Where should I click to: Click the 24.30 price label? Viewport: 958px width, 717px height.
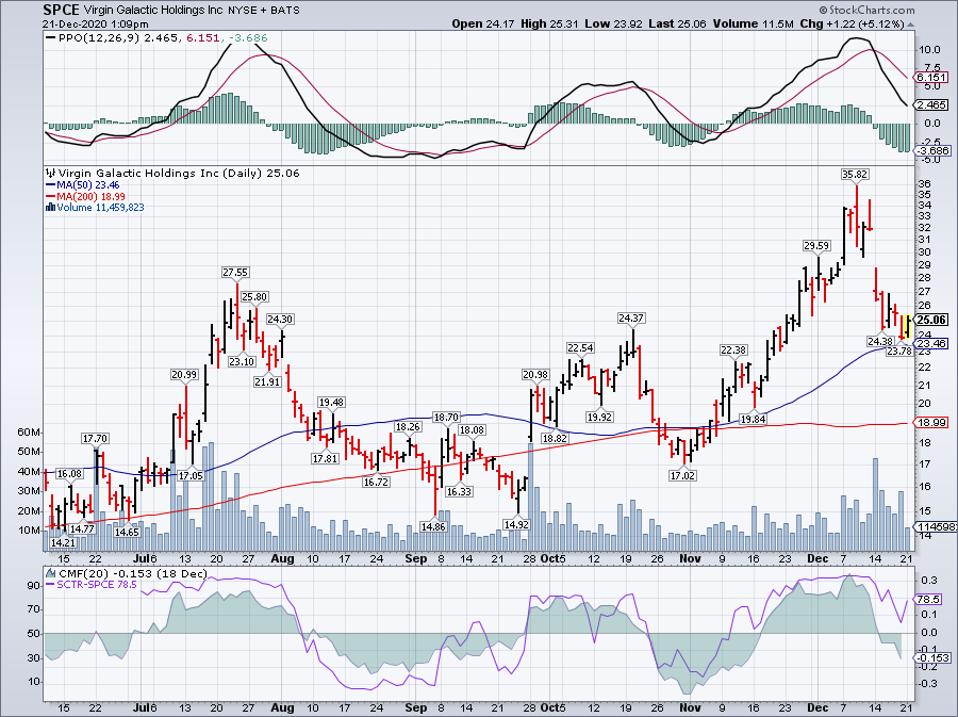click(x=280, y=319)
